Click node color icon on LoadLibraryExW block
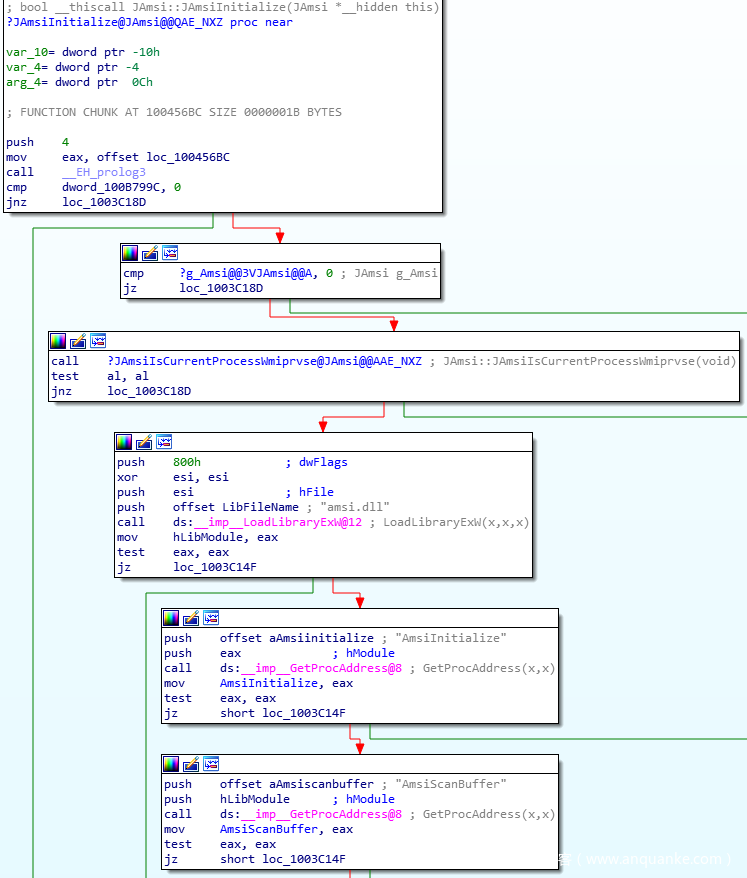The image size is (747, 878). point(124,441)
